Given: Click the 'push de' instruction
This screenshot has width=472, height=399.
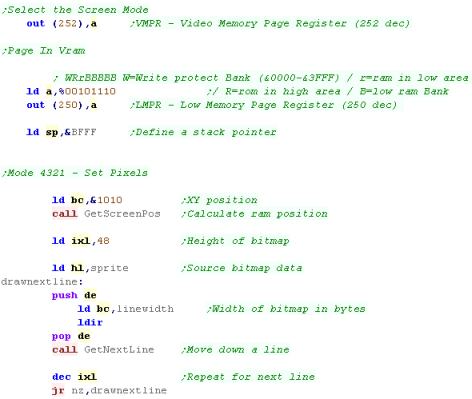Looking at the screenshot, I should click(74, 295).
